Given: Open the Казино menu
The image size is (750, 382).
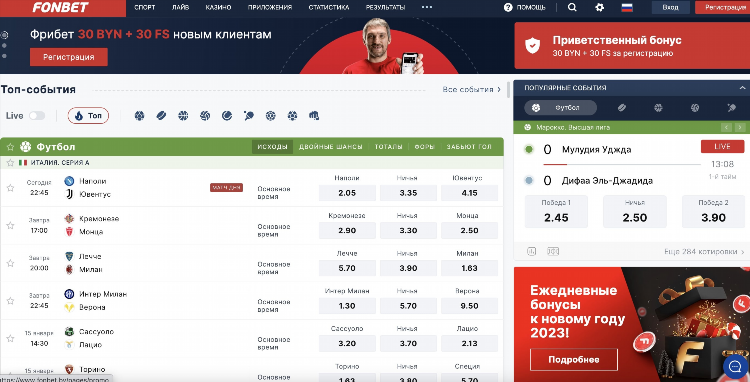Looking at the screenshot, I should (218, 7).
